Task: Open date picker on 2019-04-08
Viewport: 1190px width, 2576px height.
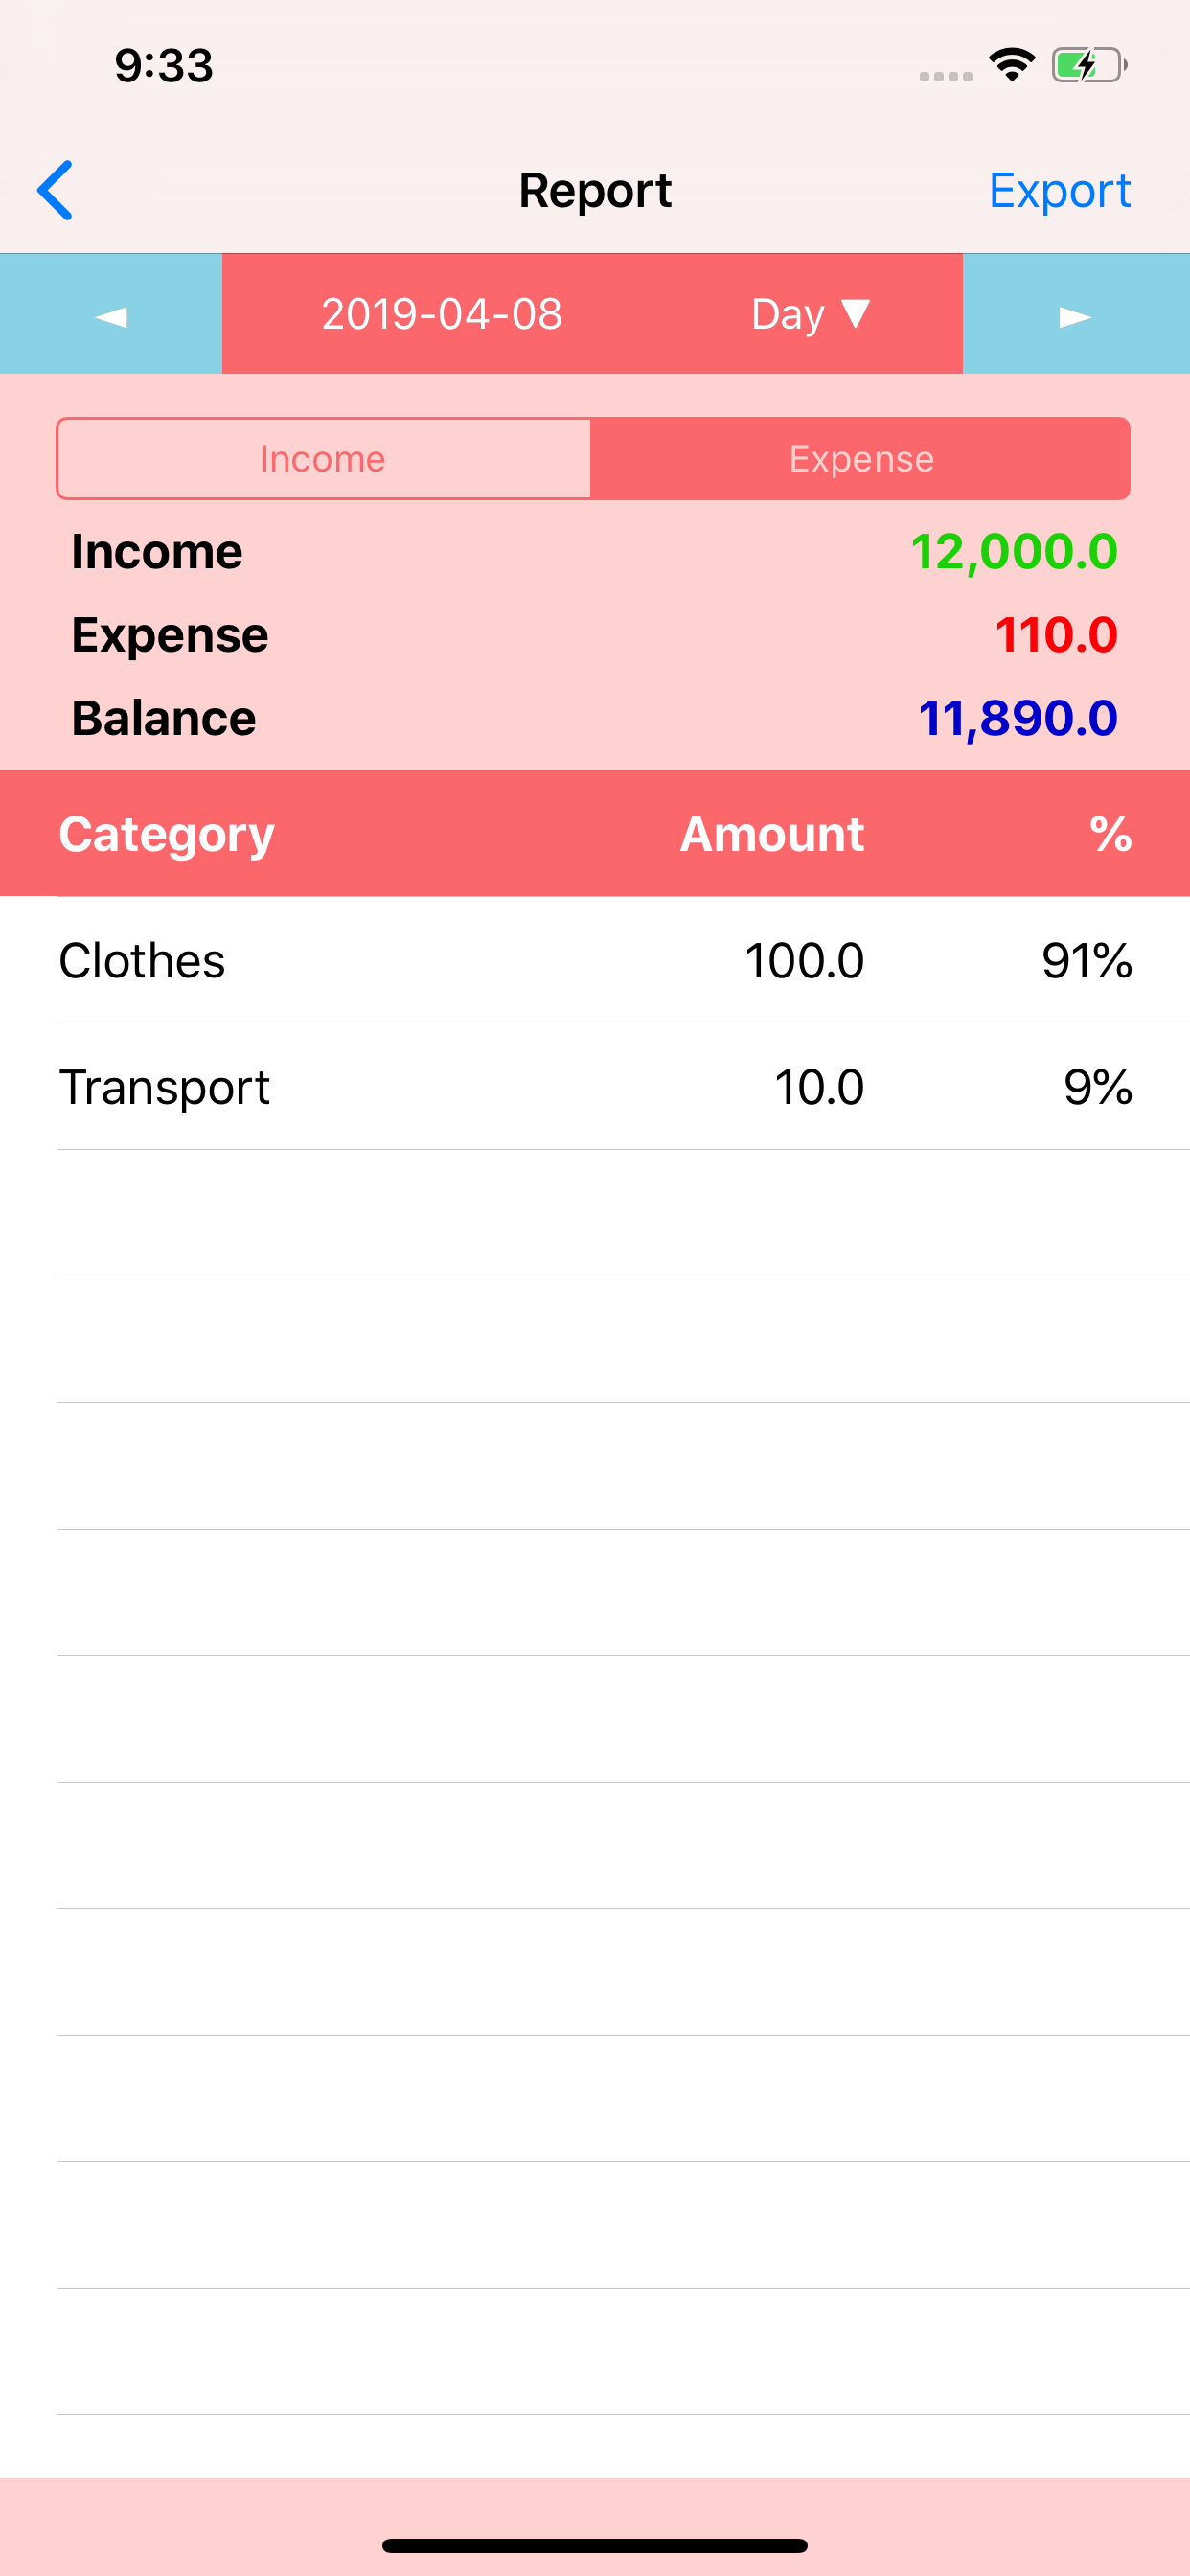Action: [x=441, y=315]
